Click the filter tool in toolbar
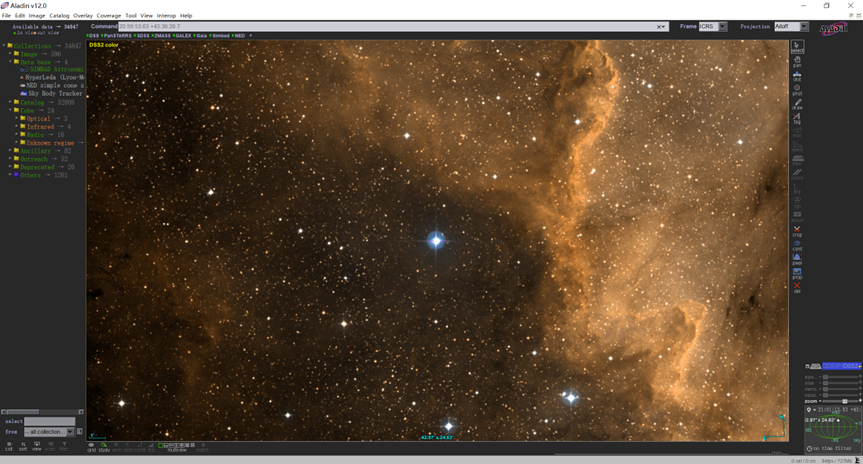The width and height of the screenshot is (863, 464). (x=797, y=160)
